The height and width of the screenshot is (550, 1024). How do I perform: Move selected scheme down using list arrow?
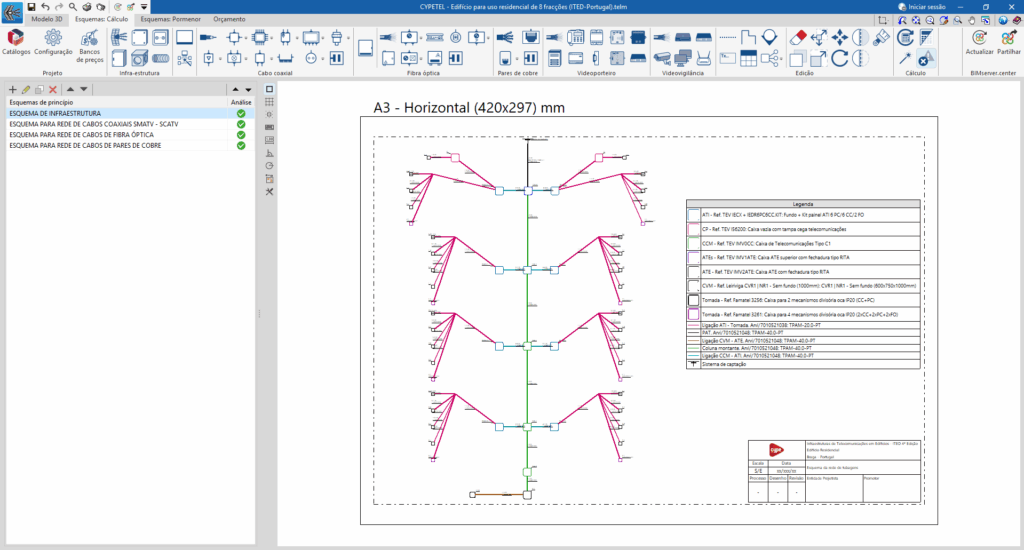click(x=82, y=90)
